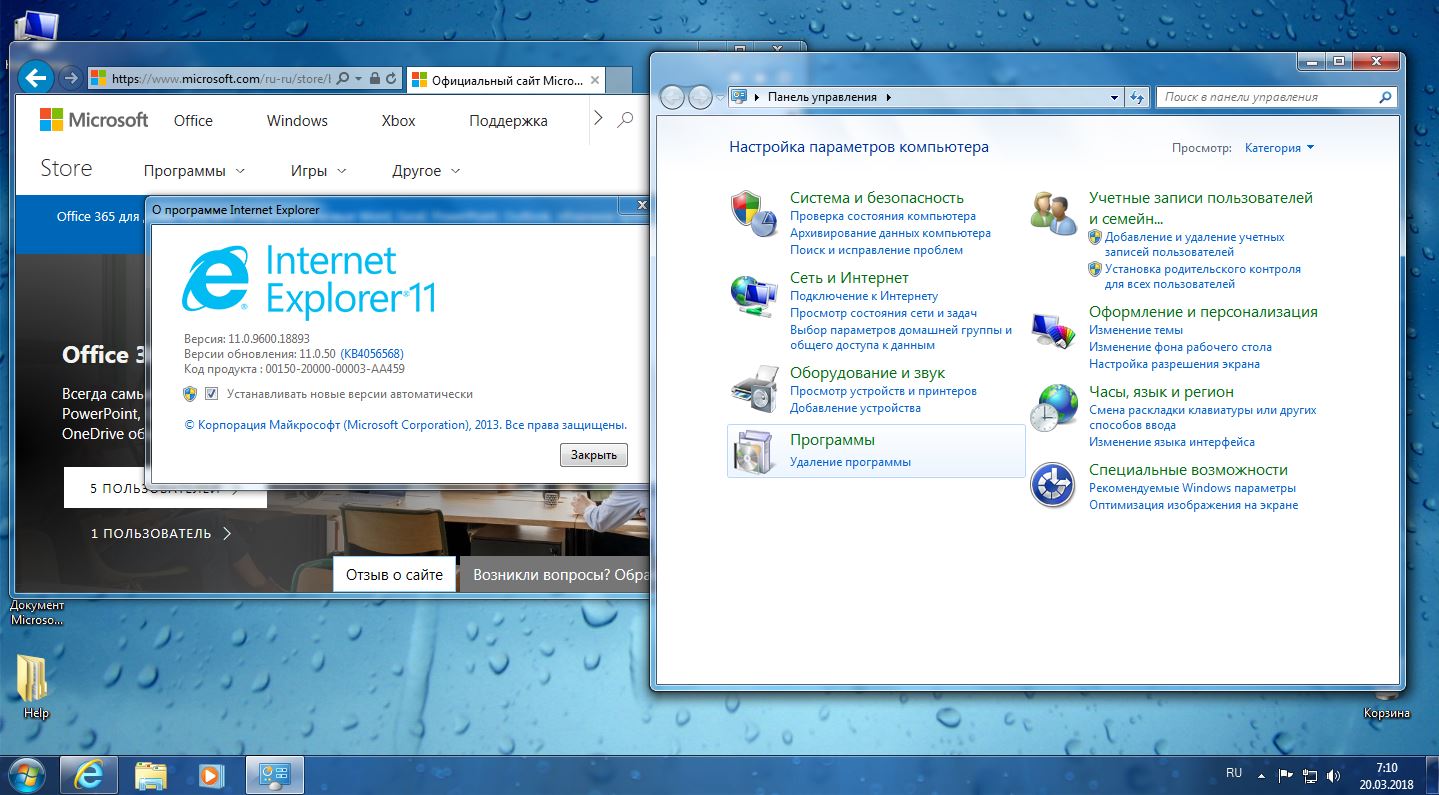The width and height of the screenshot is (1439, 795).
Task: Show hidden system tray icons
Action: (x=1262, y=775)
